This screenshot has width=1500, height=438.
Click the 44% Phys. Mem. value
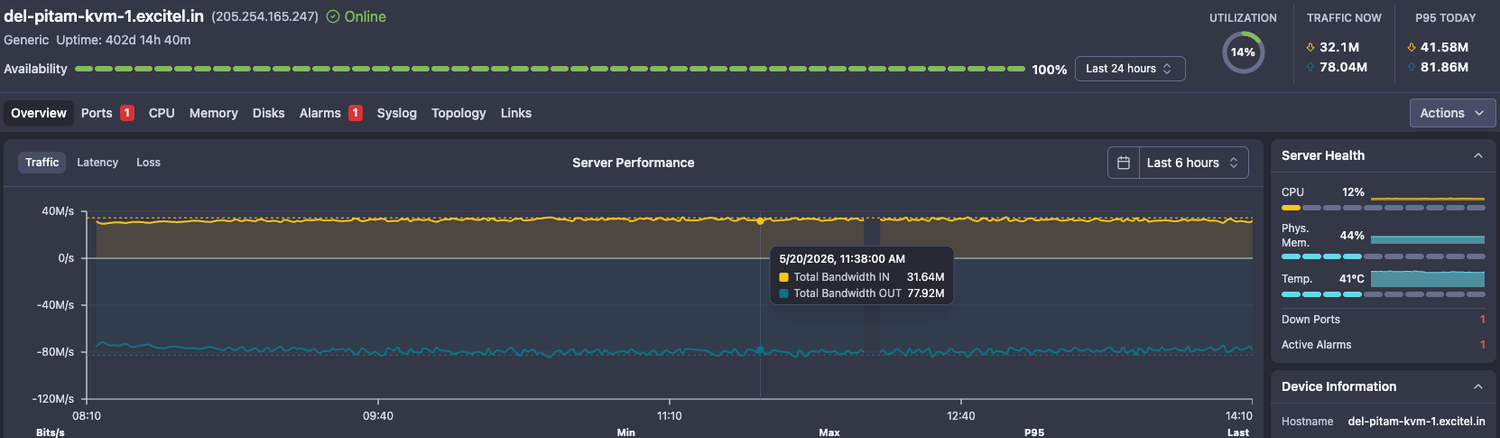pyautogui.click(x=1352, y=236)
